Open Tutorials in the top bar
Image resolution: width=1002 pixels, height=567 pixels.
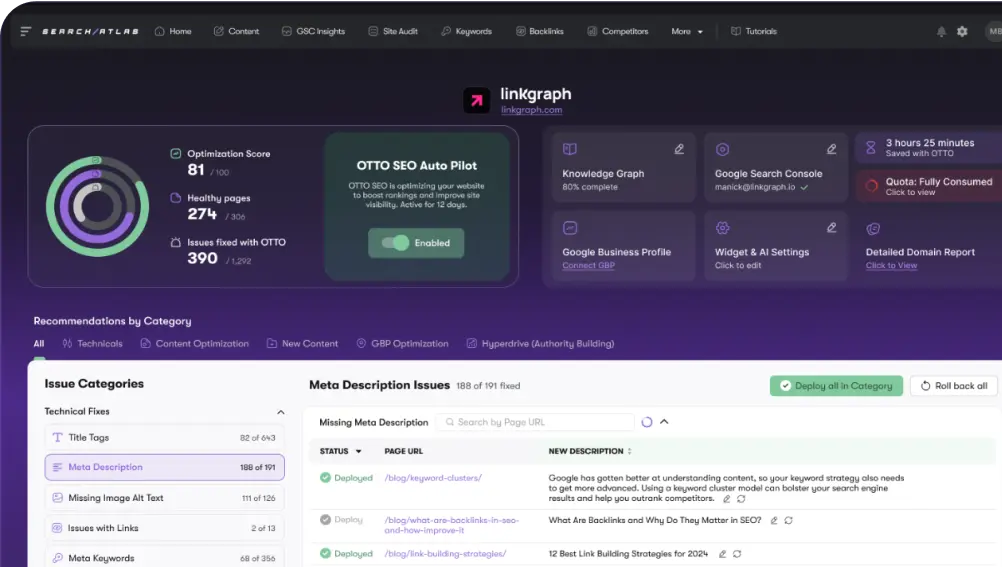(754, 31)
